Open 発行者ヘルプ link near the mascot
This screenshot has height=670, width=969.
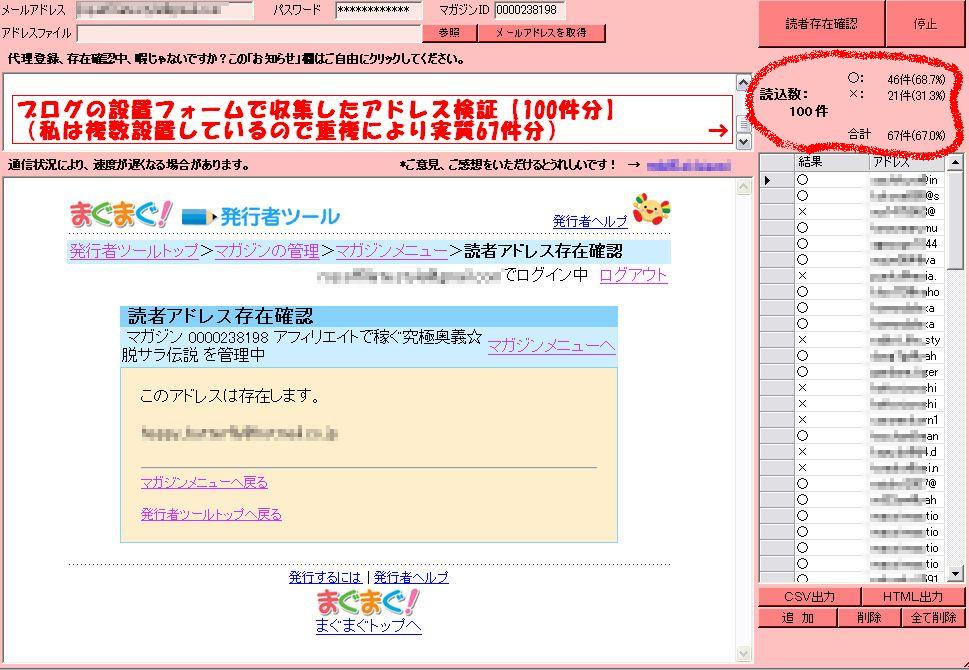590,221
